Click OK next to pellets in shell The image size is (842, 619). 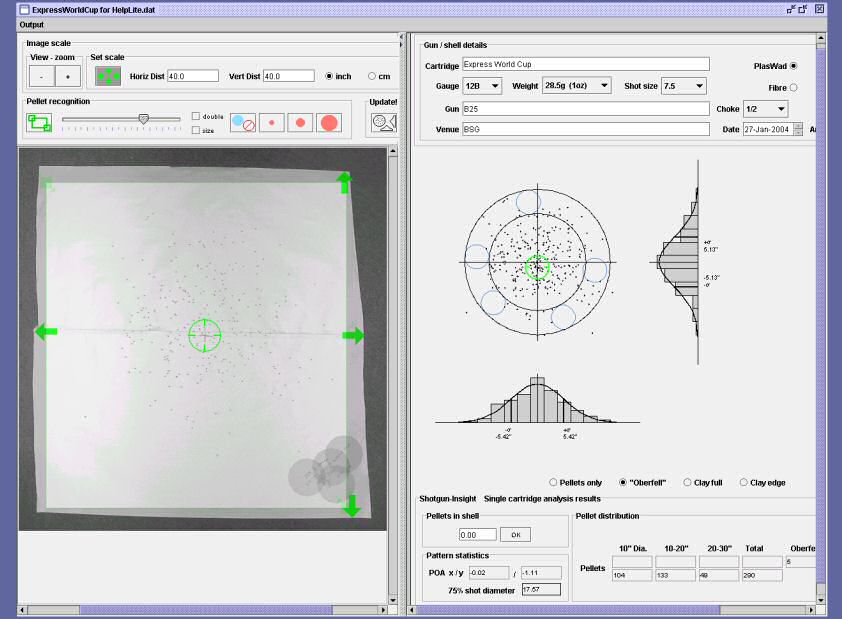[x=515, y=534]
